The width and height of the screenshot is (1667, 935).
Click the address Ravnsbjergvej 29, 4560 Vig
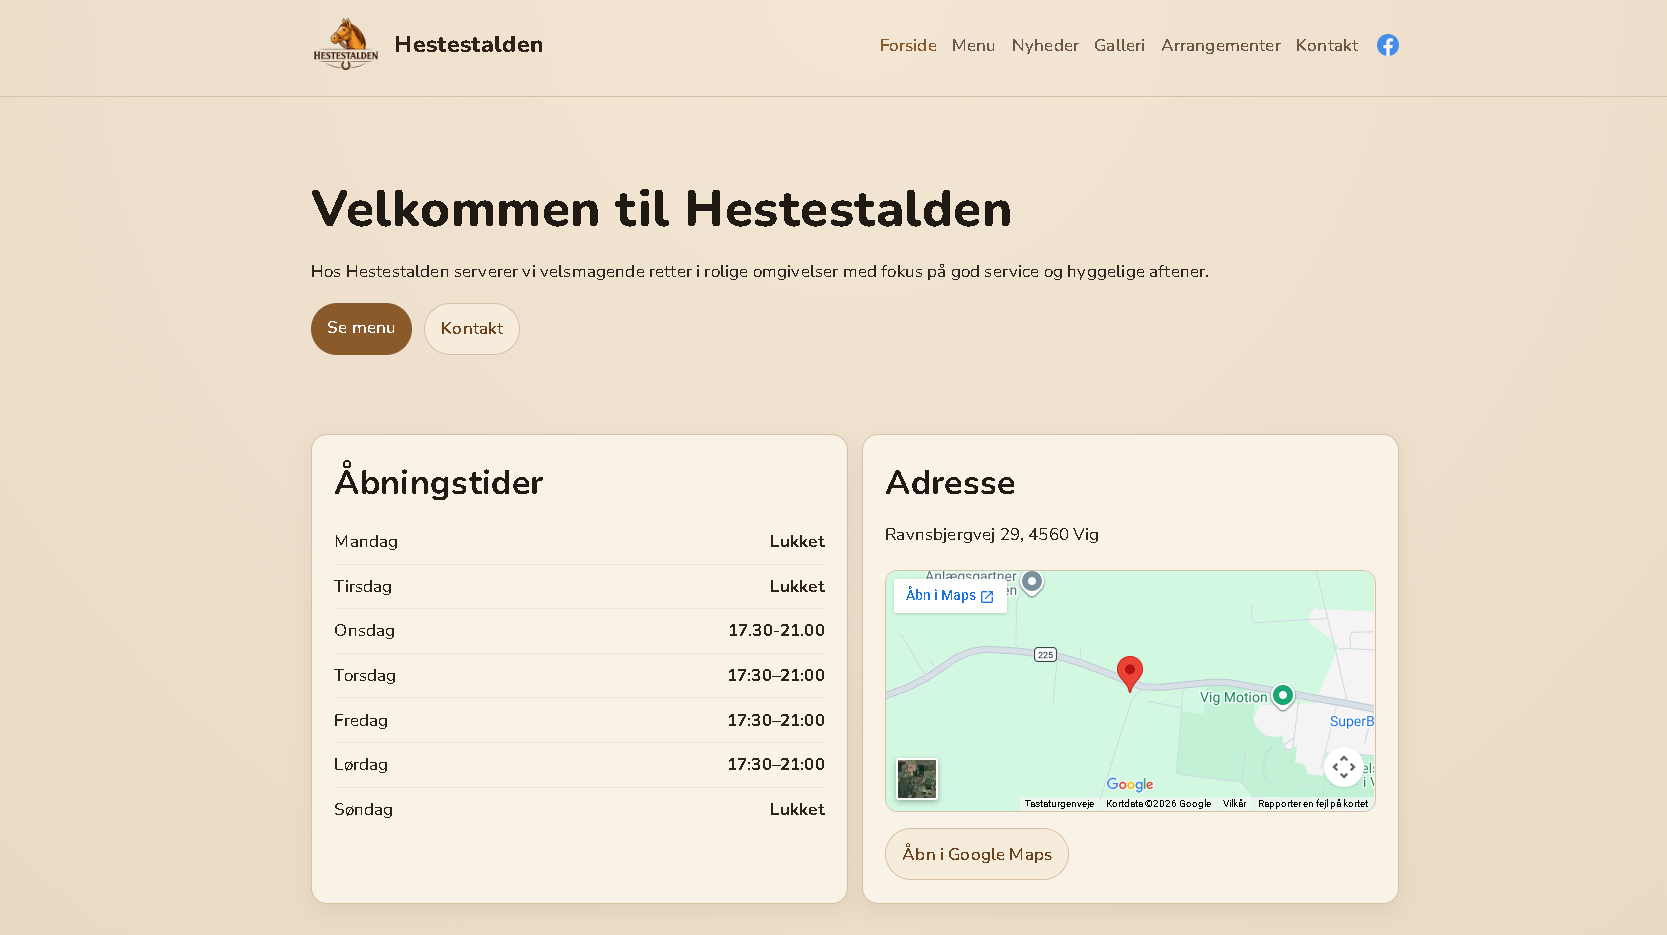pyautogui.click(x=992, y=534)
